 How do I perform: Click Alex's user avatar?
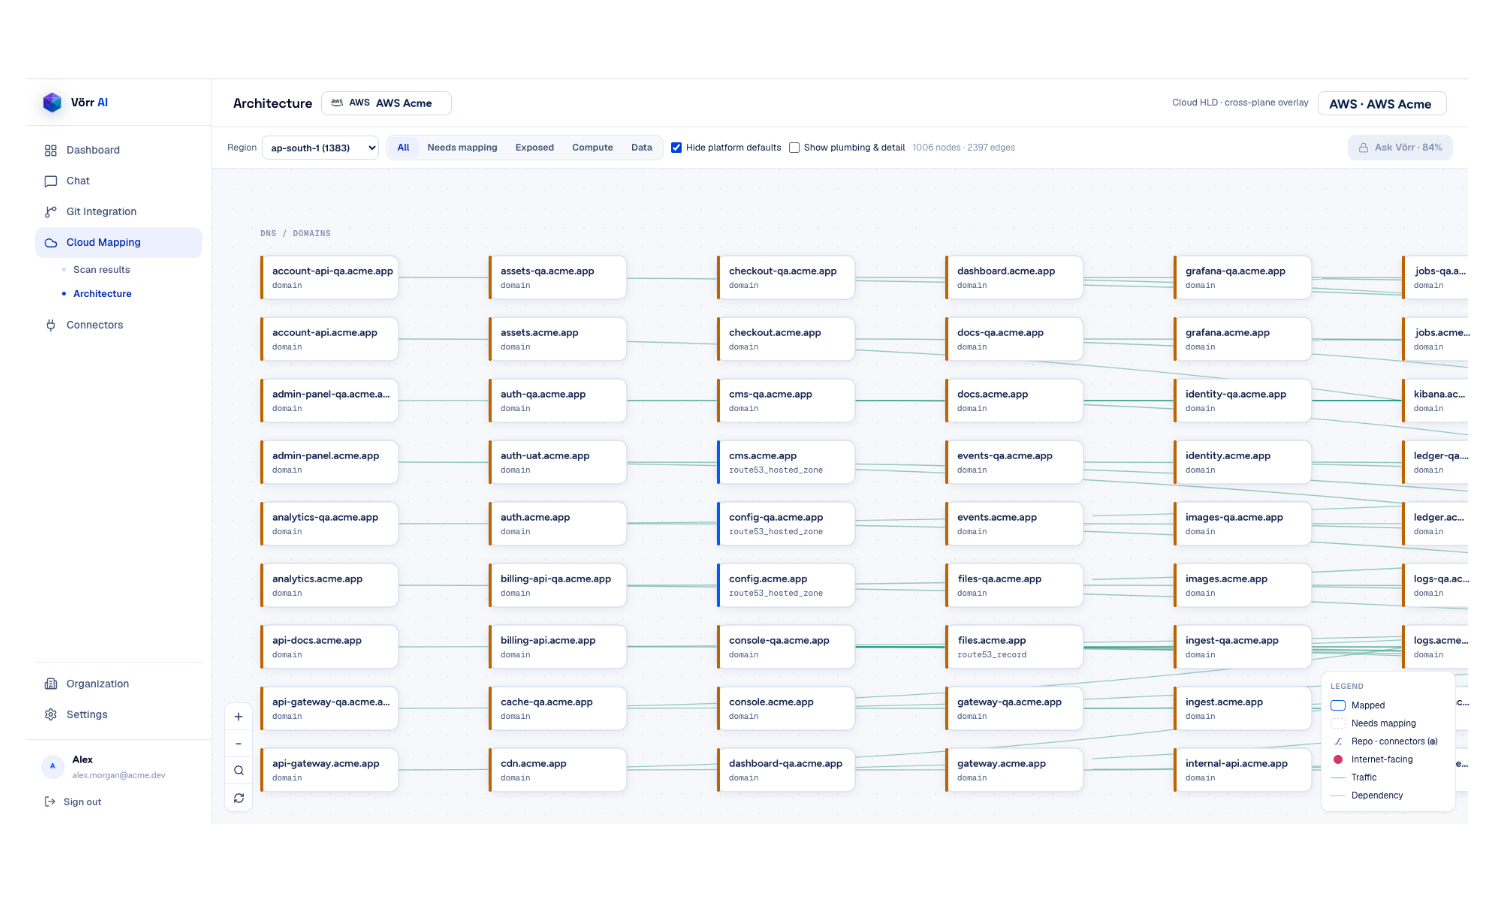[53, 766]
